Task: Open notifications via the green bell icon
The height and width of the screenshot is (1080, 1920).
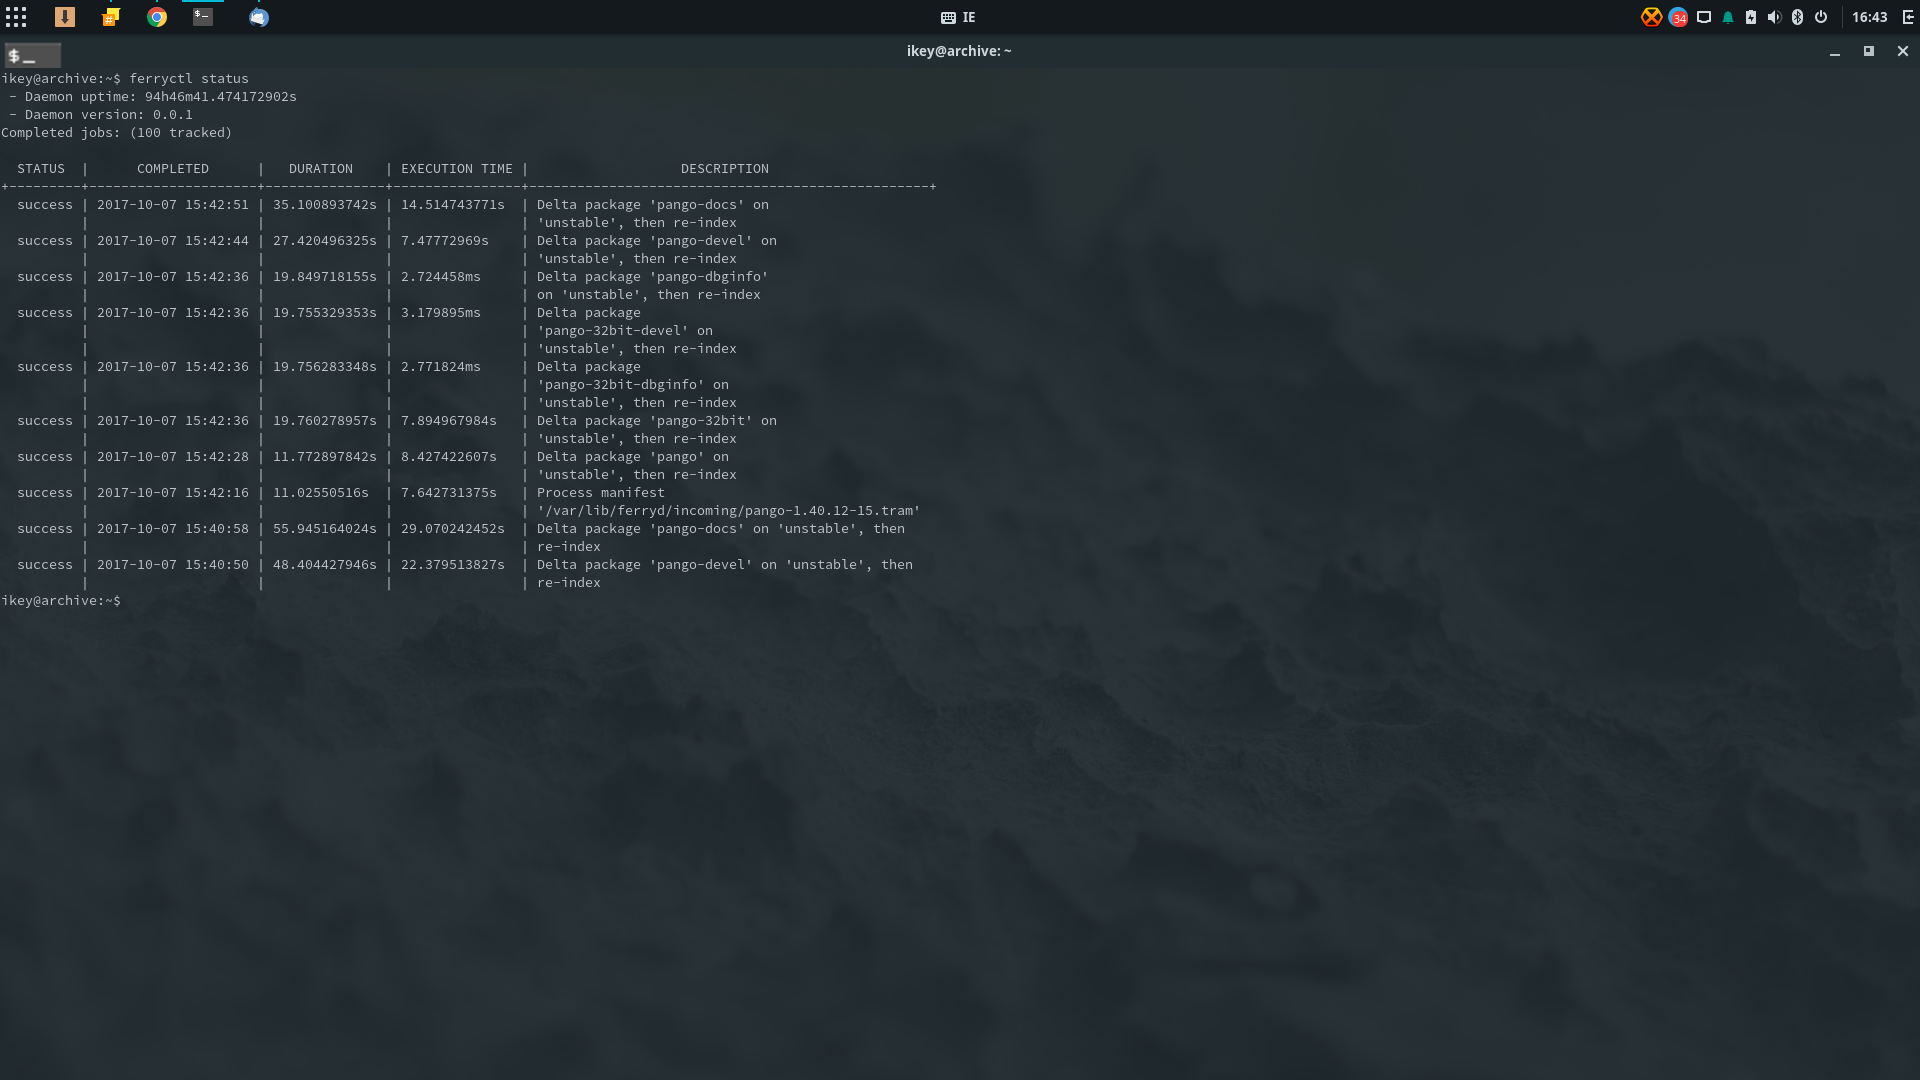Action: (1728, 17)
